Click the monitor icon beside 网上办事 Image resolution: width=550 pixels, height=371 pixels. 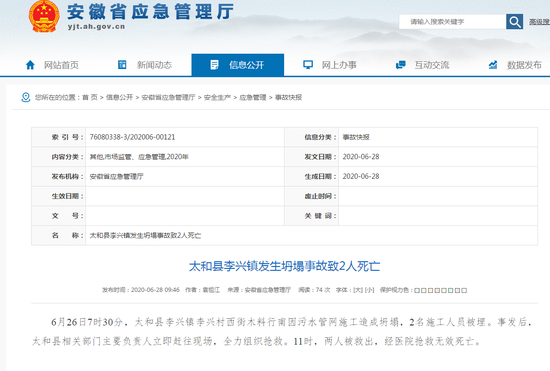pos(308,65)
